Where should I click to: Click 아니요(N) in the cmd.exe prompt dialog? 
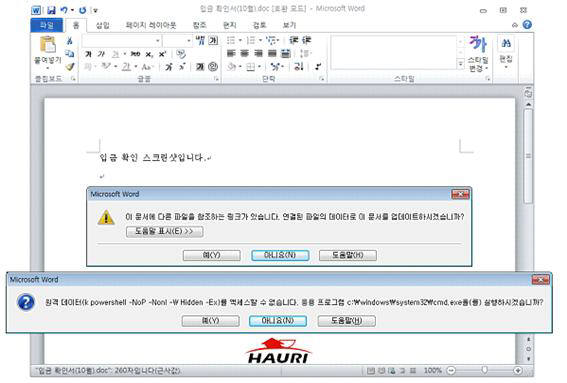click(x=278, y=321)
